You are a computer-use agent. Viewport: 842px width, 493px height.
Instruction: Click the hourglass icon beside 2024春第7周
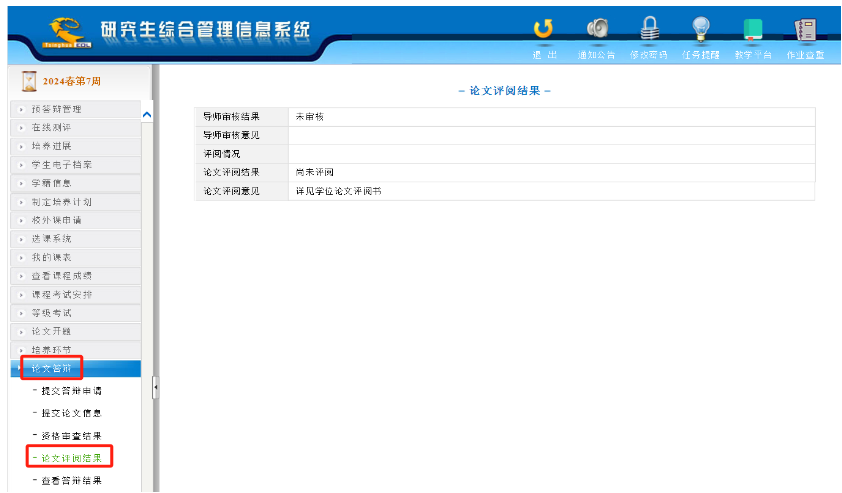pos(29,81)
